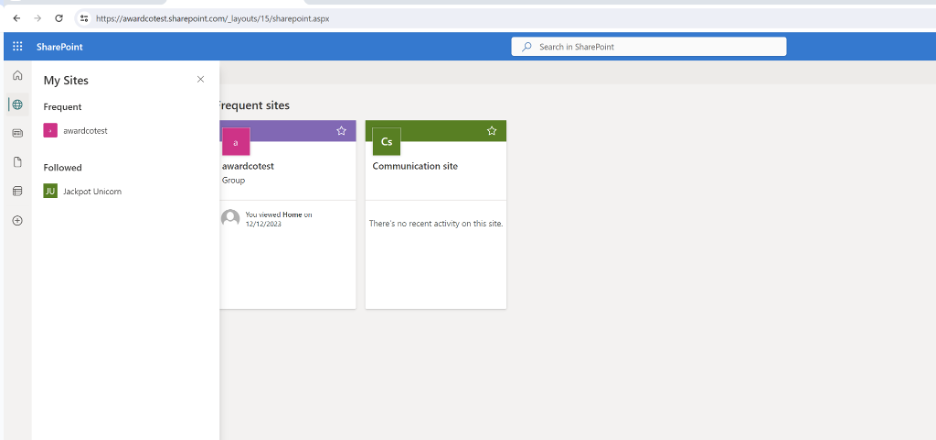Click the Create plus icon in rail

click(x=17, y=220)
